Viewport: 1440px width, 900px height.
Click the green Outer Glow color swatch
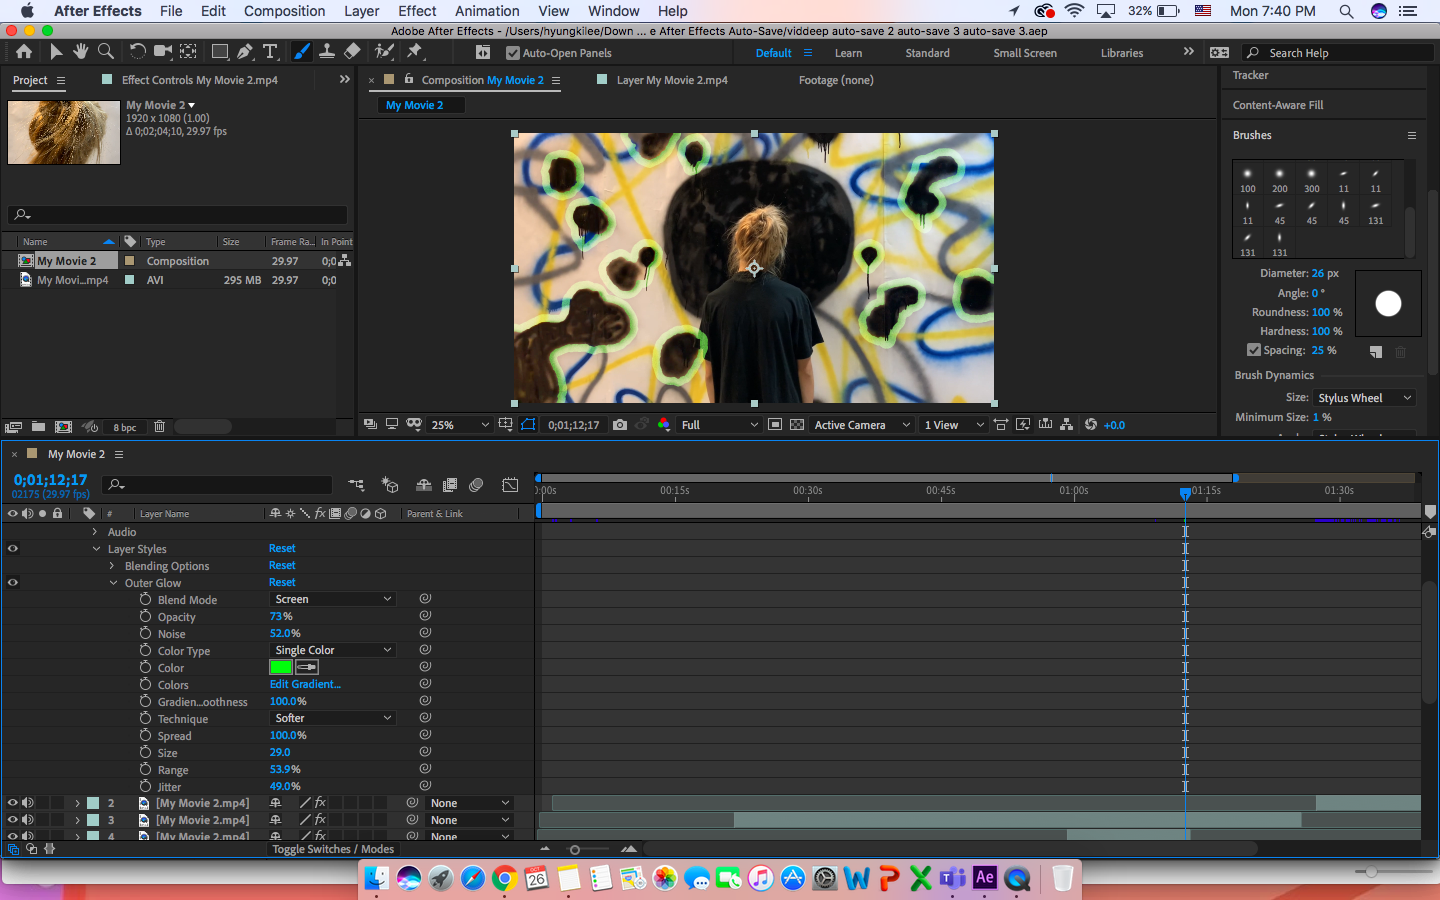click(280, 667)
